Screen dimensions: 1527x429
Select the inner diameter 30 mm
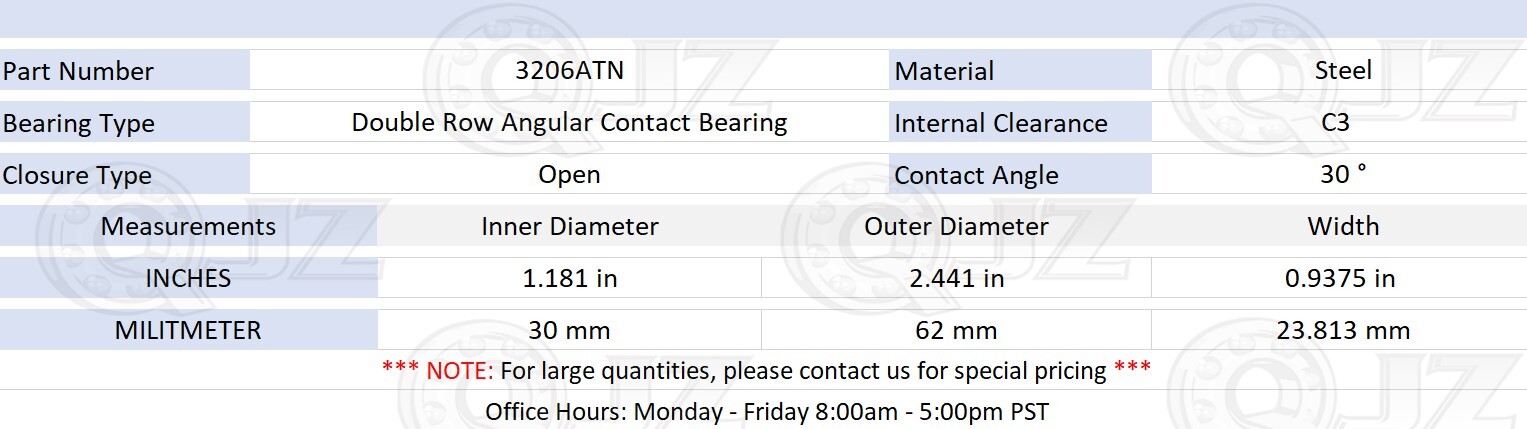click(x=569, y=330)
